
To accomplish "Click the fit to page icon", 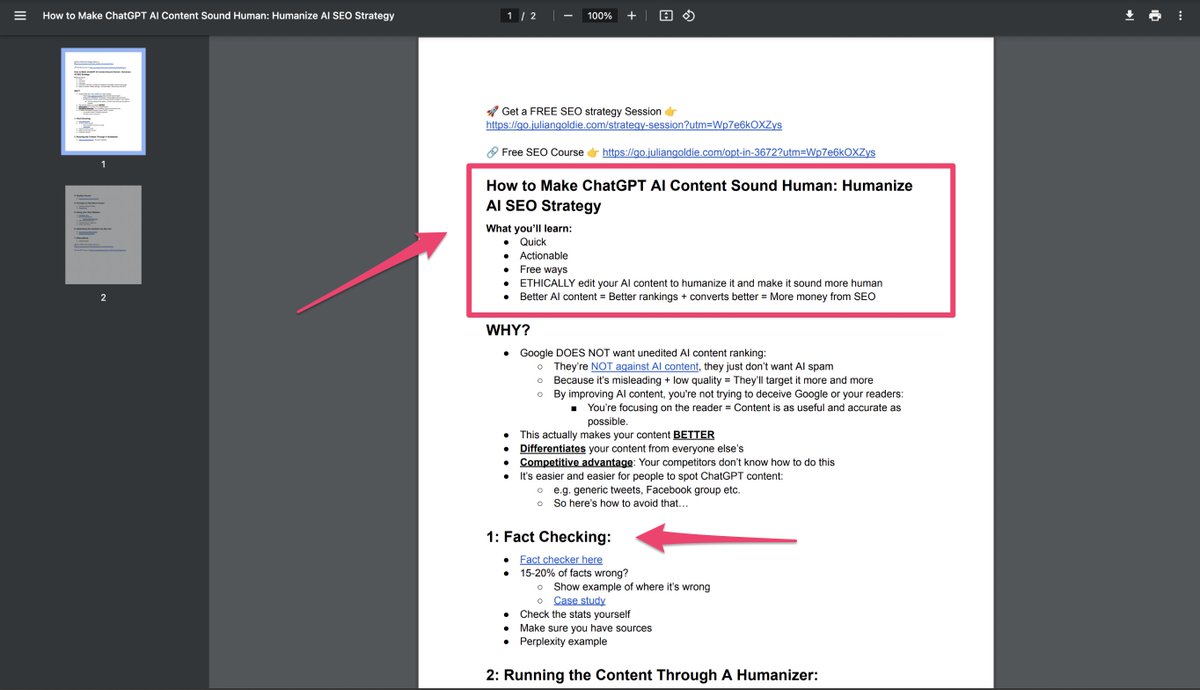I will click(666, 16).
